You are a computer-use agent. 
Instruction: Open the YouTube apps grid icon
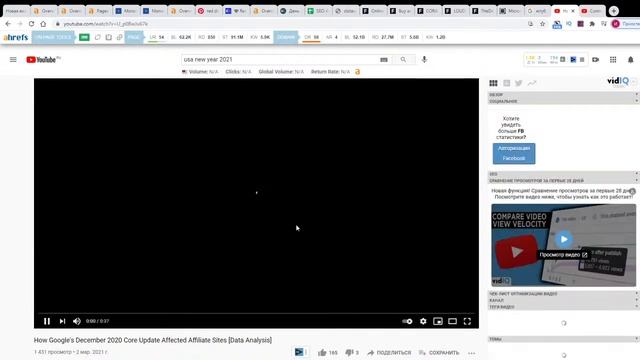[613, 60]
